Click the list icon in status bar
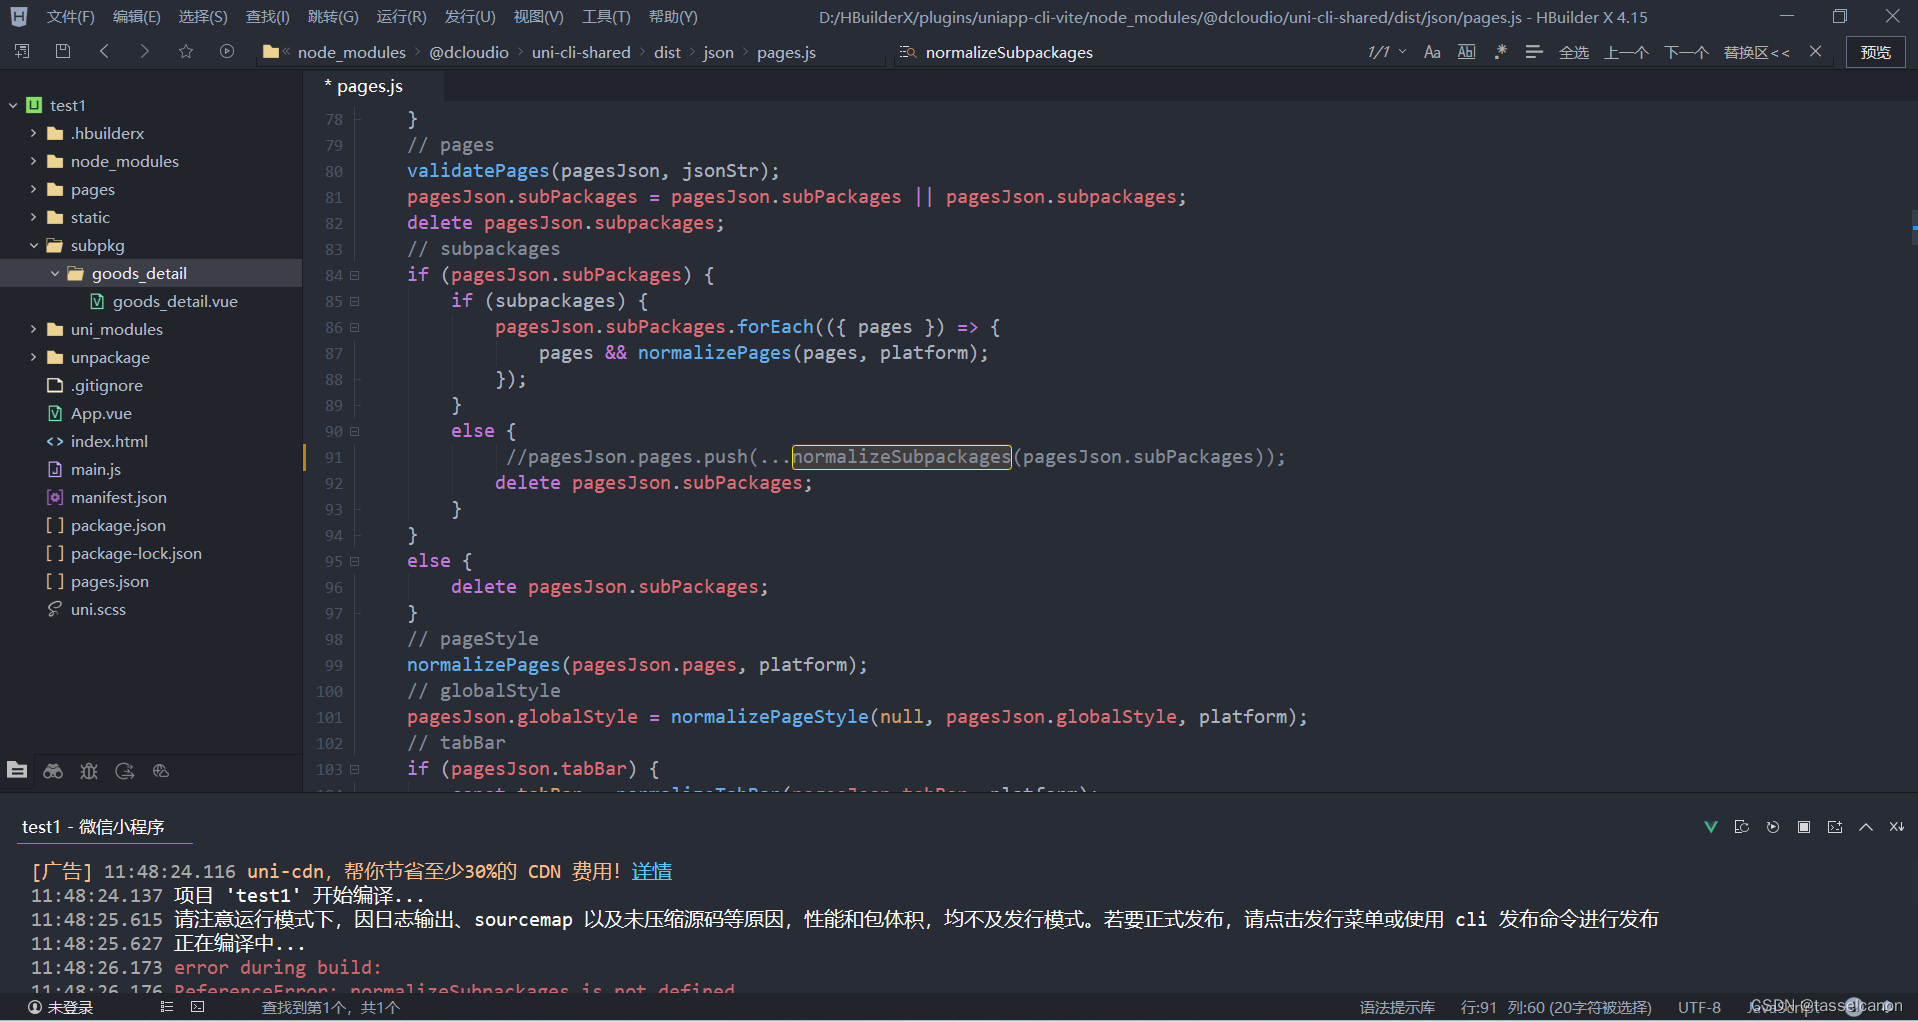This screenshot has height=1022, width=1918. [167, 1007]
